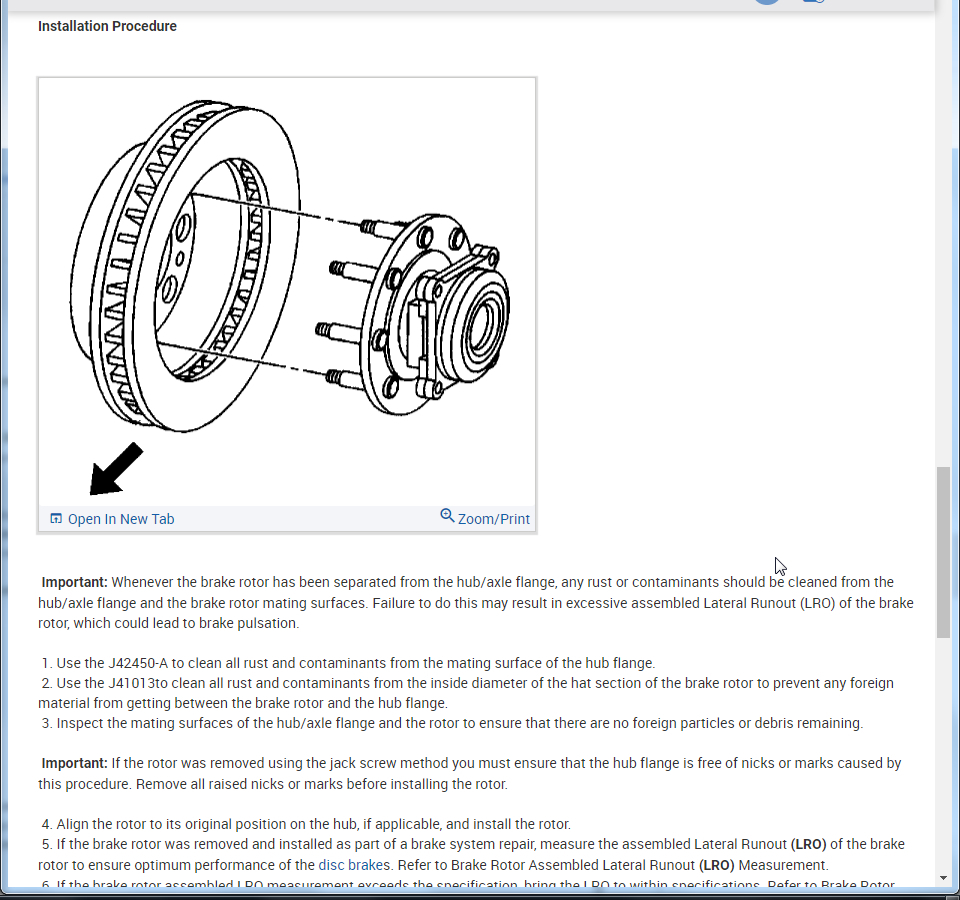Click the magnifier icon beside Zoom/Print
The height and width of the screenshot is (900, 960).
coord(448,516)
